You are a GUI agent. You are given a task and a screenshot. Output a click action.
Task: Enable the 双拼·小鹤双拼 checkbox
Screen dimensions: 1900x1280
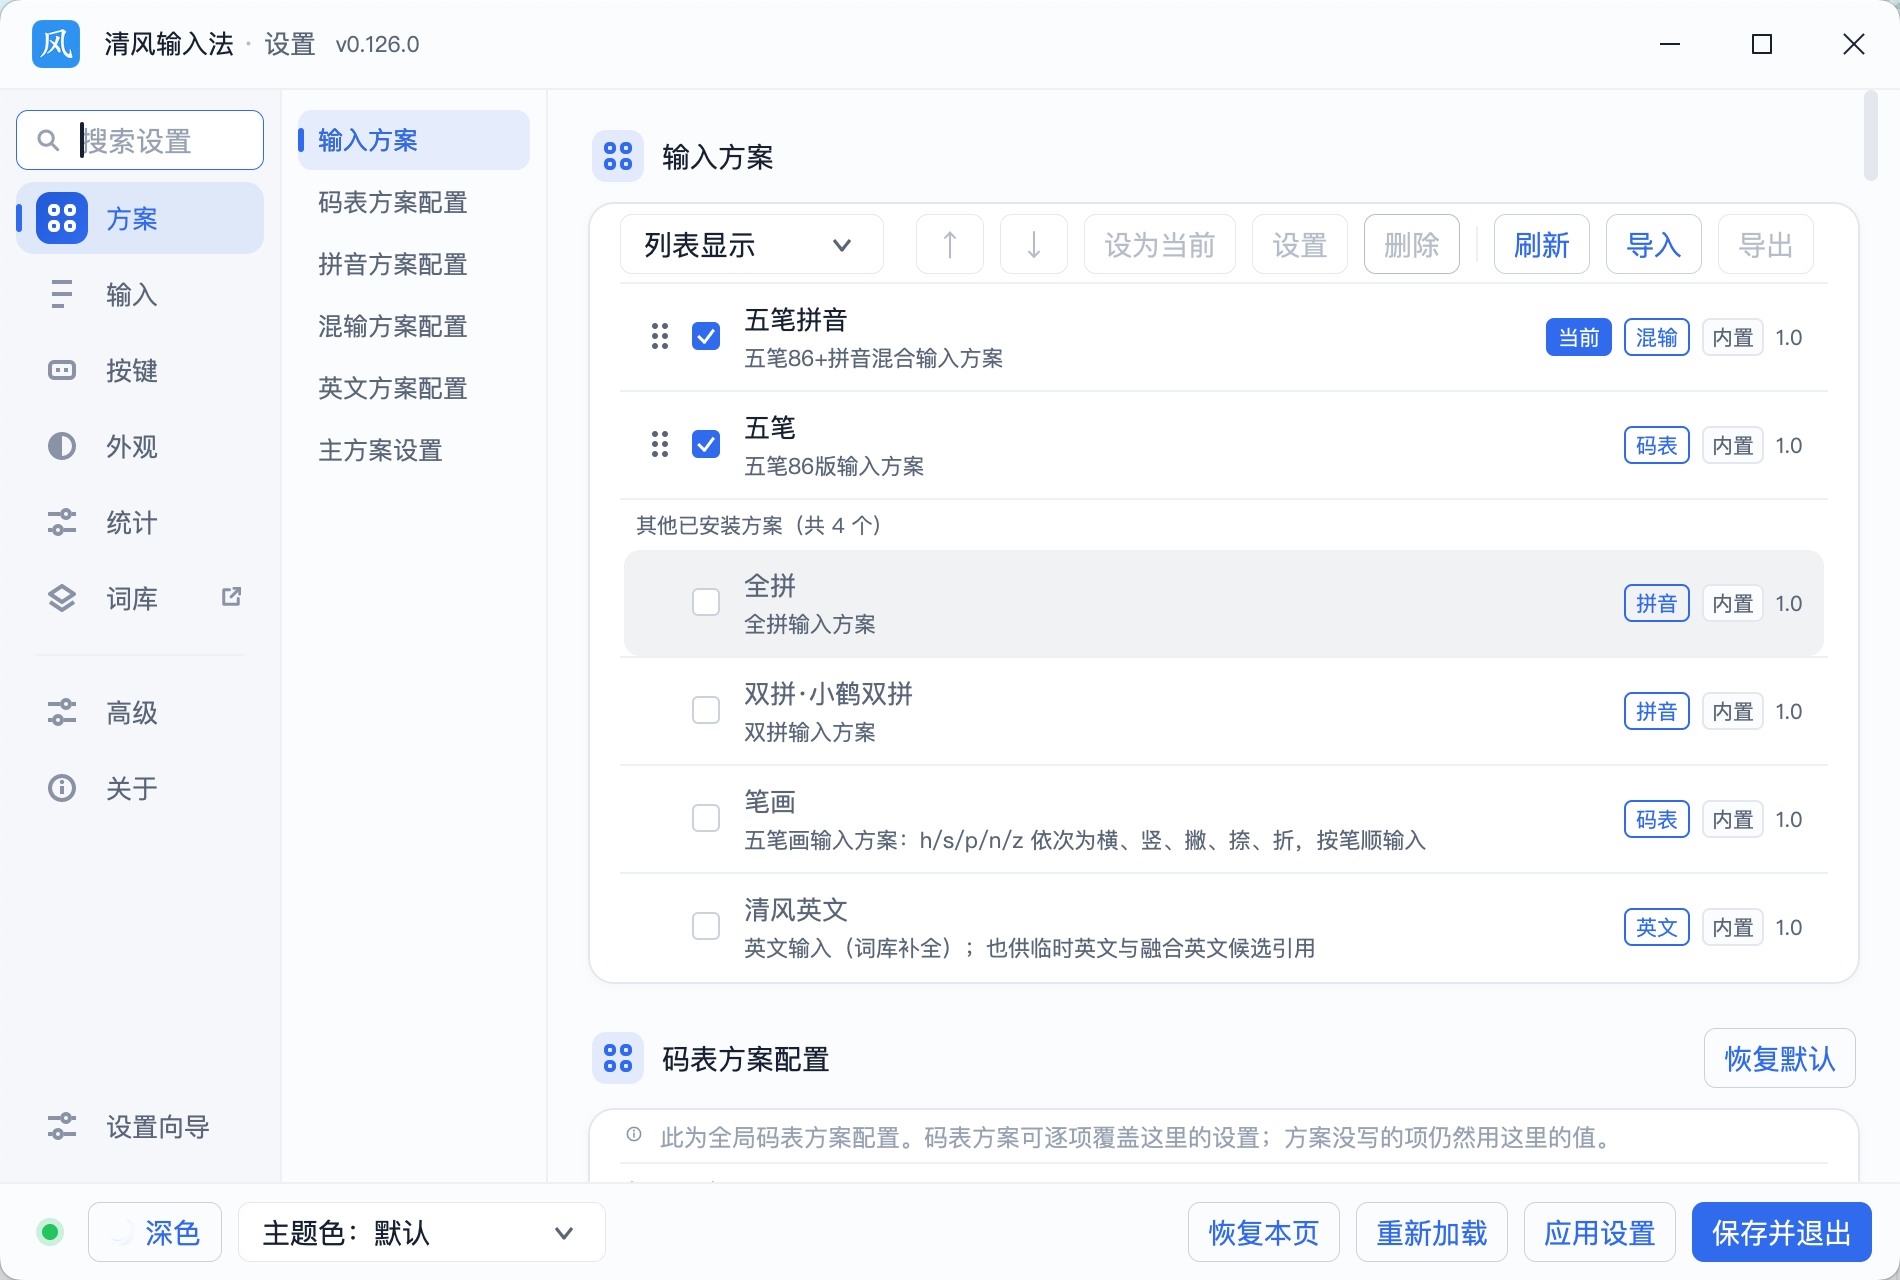point(706,710)
